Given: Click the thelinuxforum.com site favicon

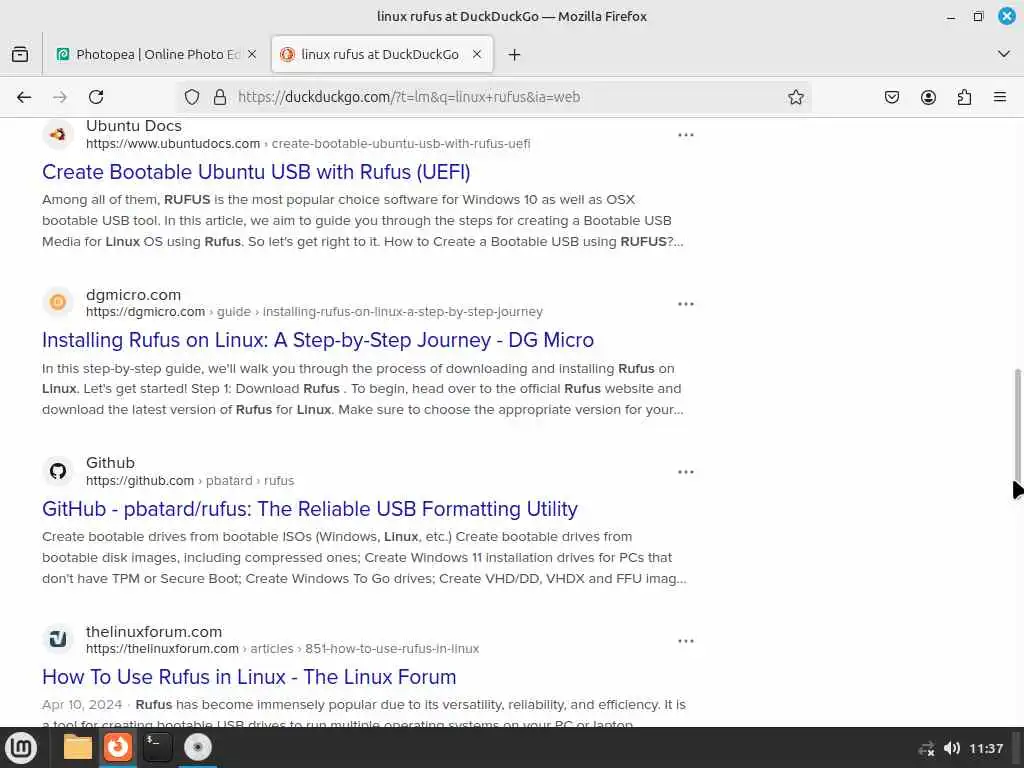Looking at the screenshot, I should tap(58, 639).
